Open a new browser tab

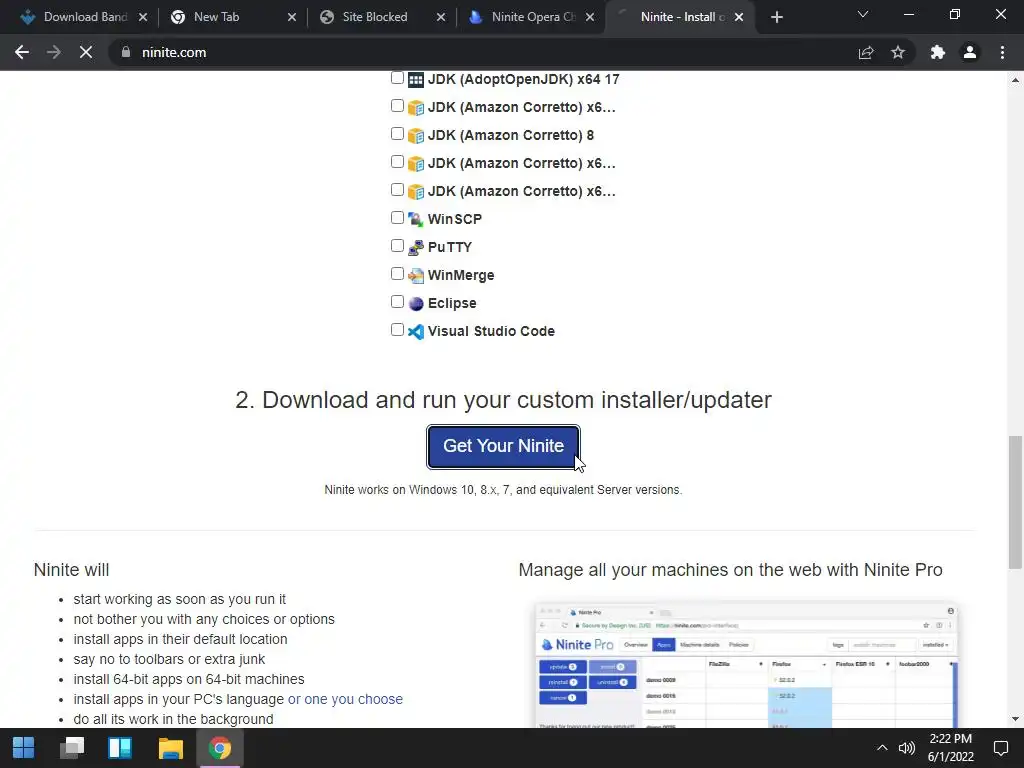(x=776, y=18)
